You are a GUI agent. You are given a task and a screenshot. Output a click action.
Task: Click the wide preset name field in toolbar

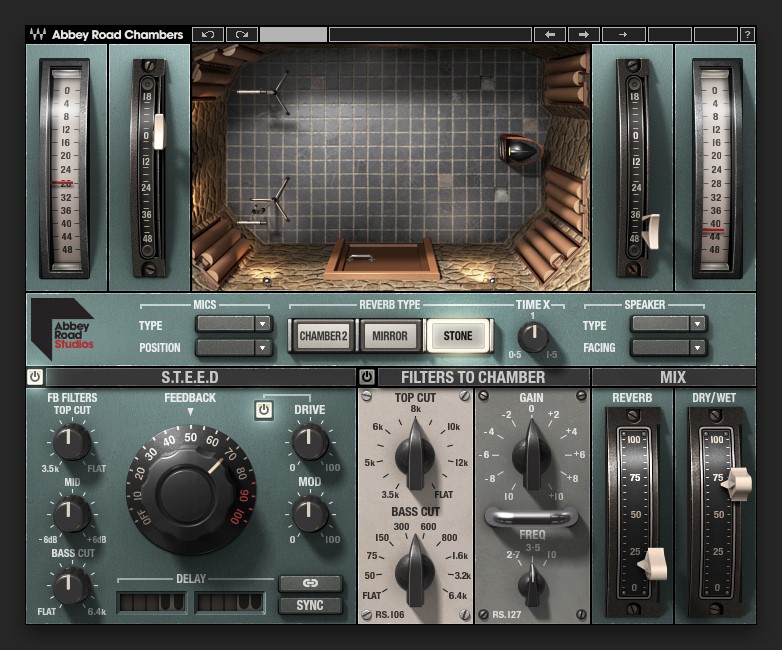(430, 34)
